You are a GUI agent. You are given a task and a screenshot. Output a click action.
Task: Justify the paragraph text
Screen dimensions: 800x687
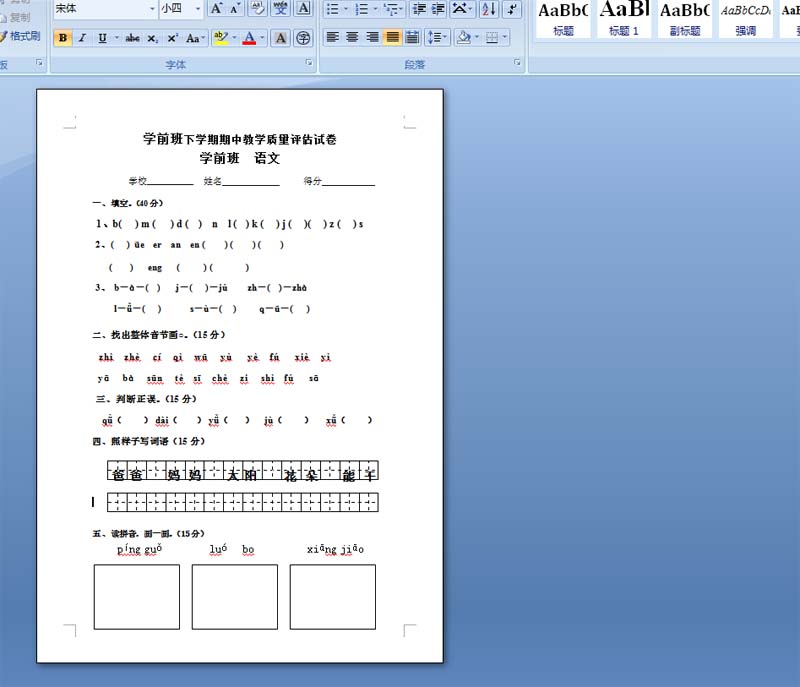[392, 37]
